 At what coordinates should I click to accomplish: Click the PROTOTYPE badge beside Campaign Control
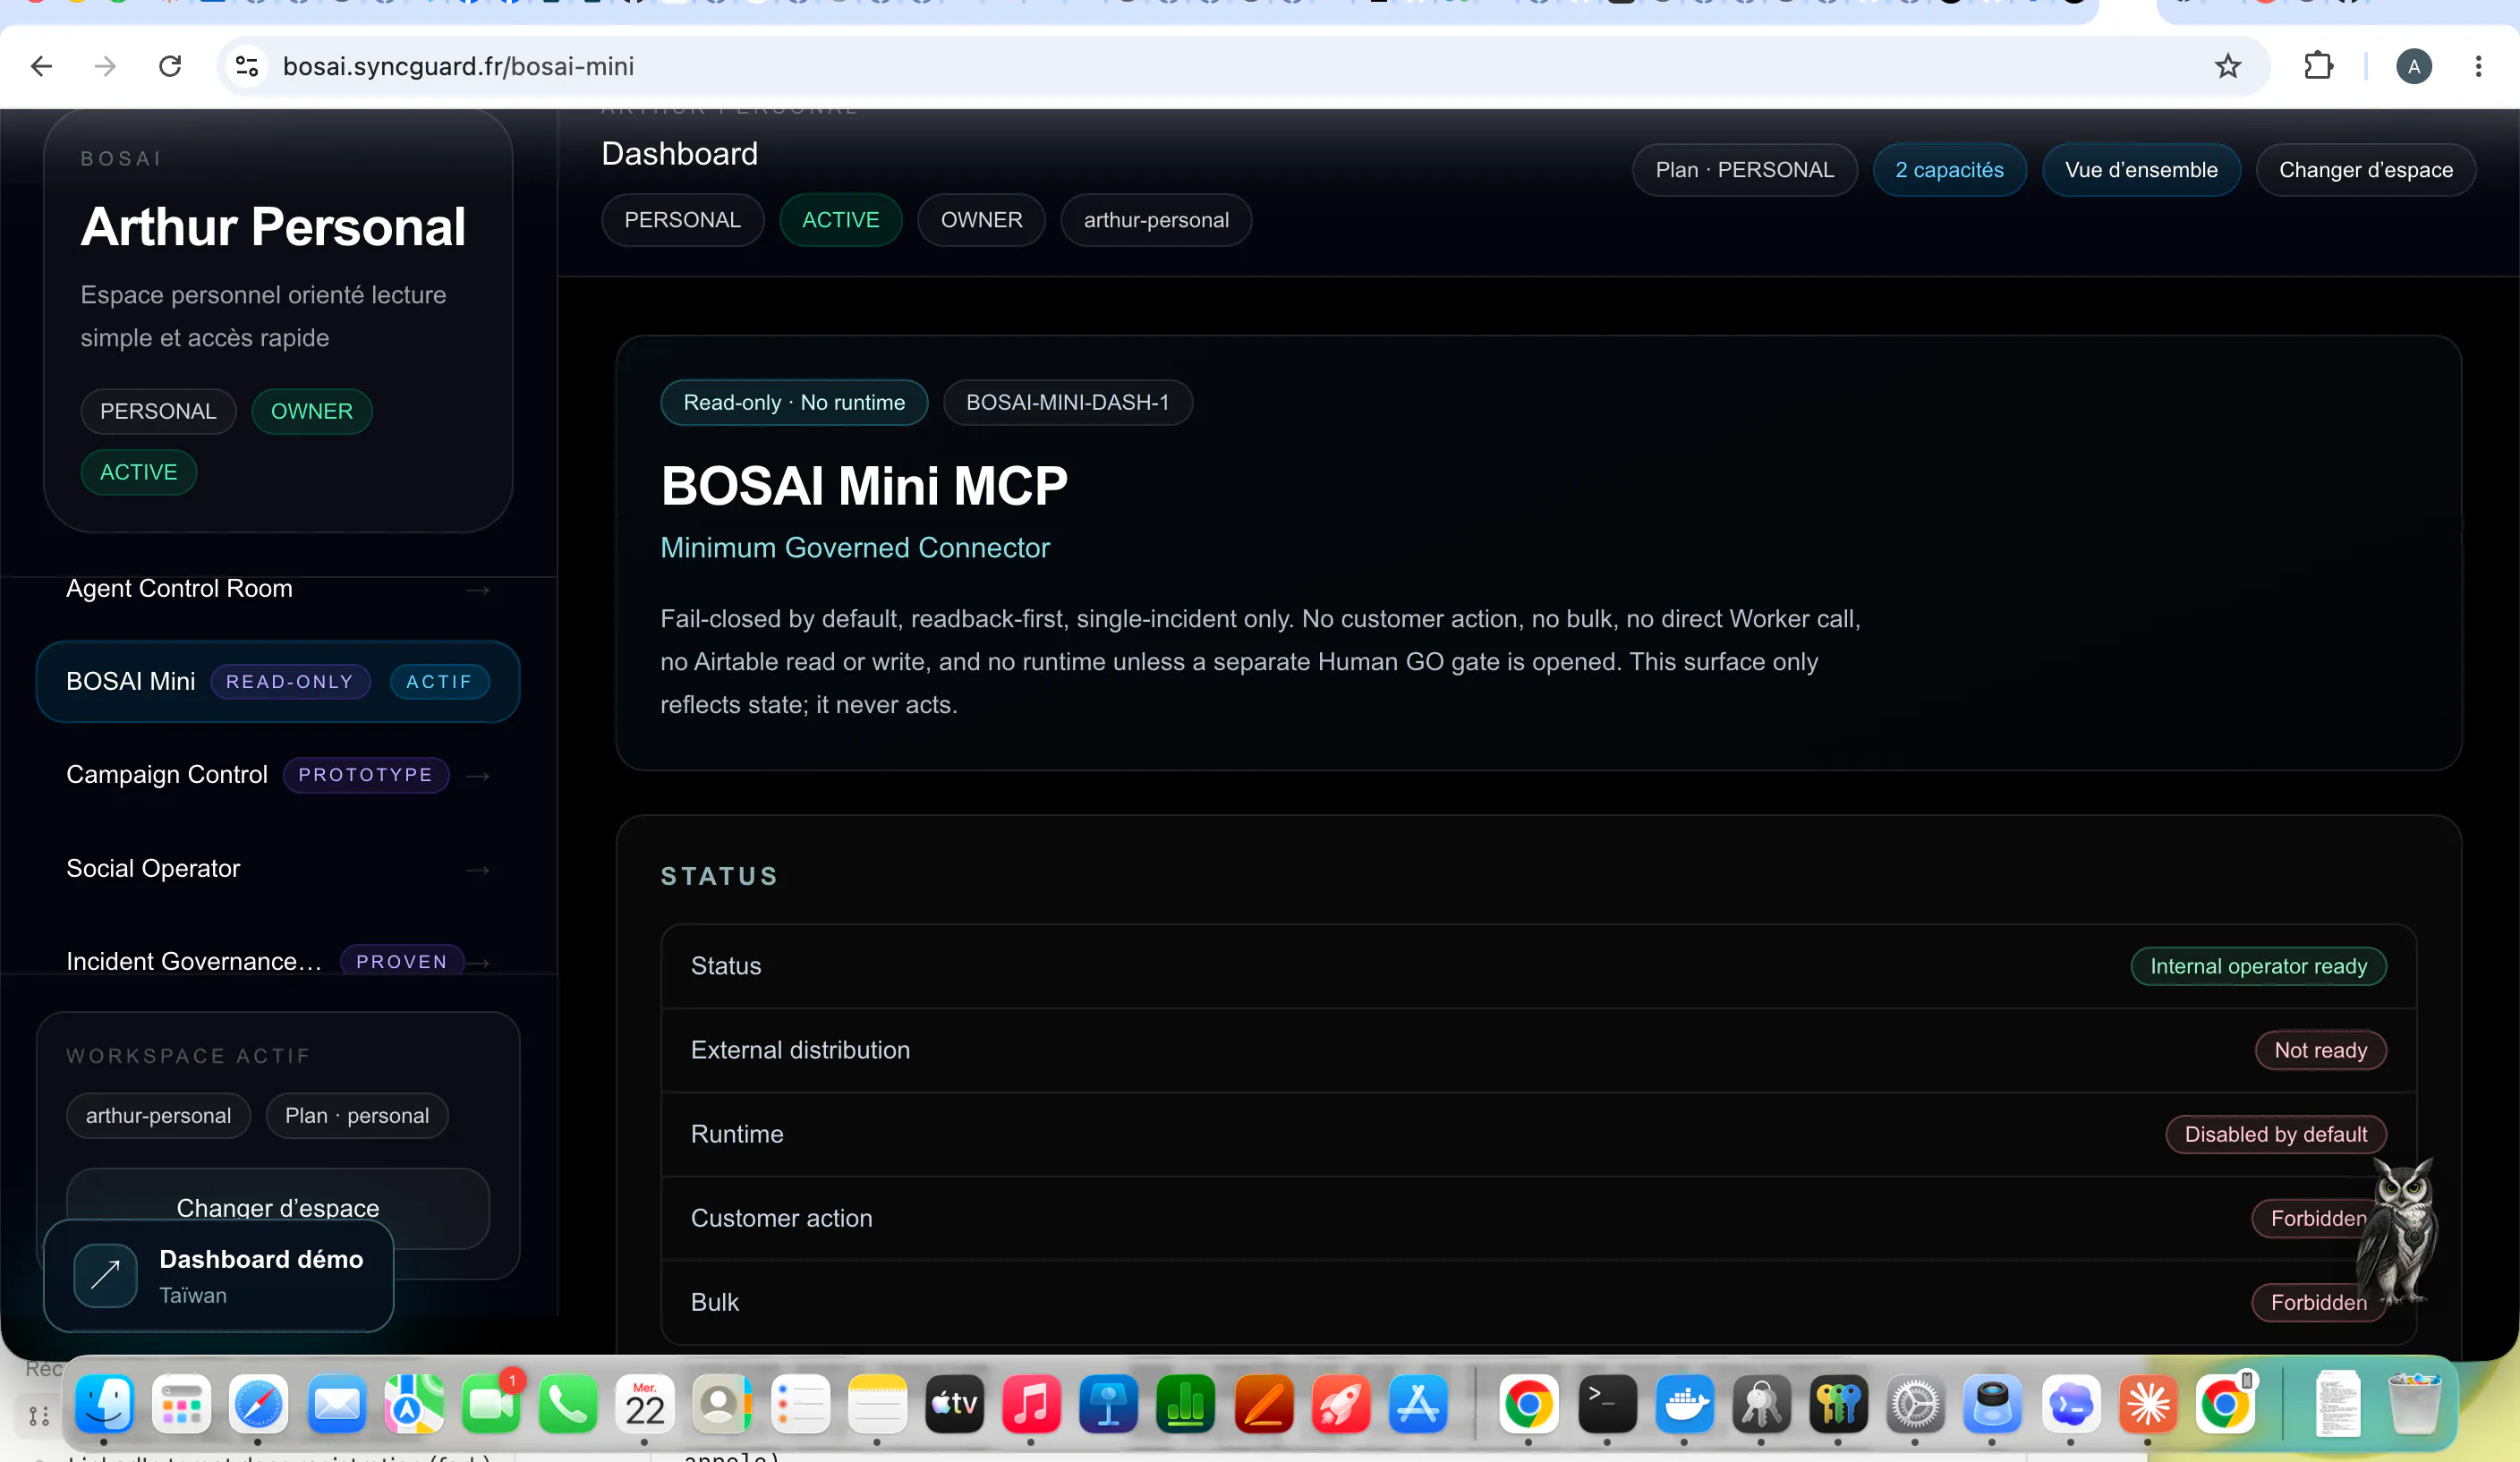(366, 775)
